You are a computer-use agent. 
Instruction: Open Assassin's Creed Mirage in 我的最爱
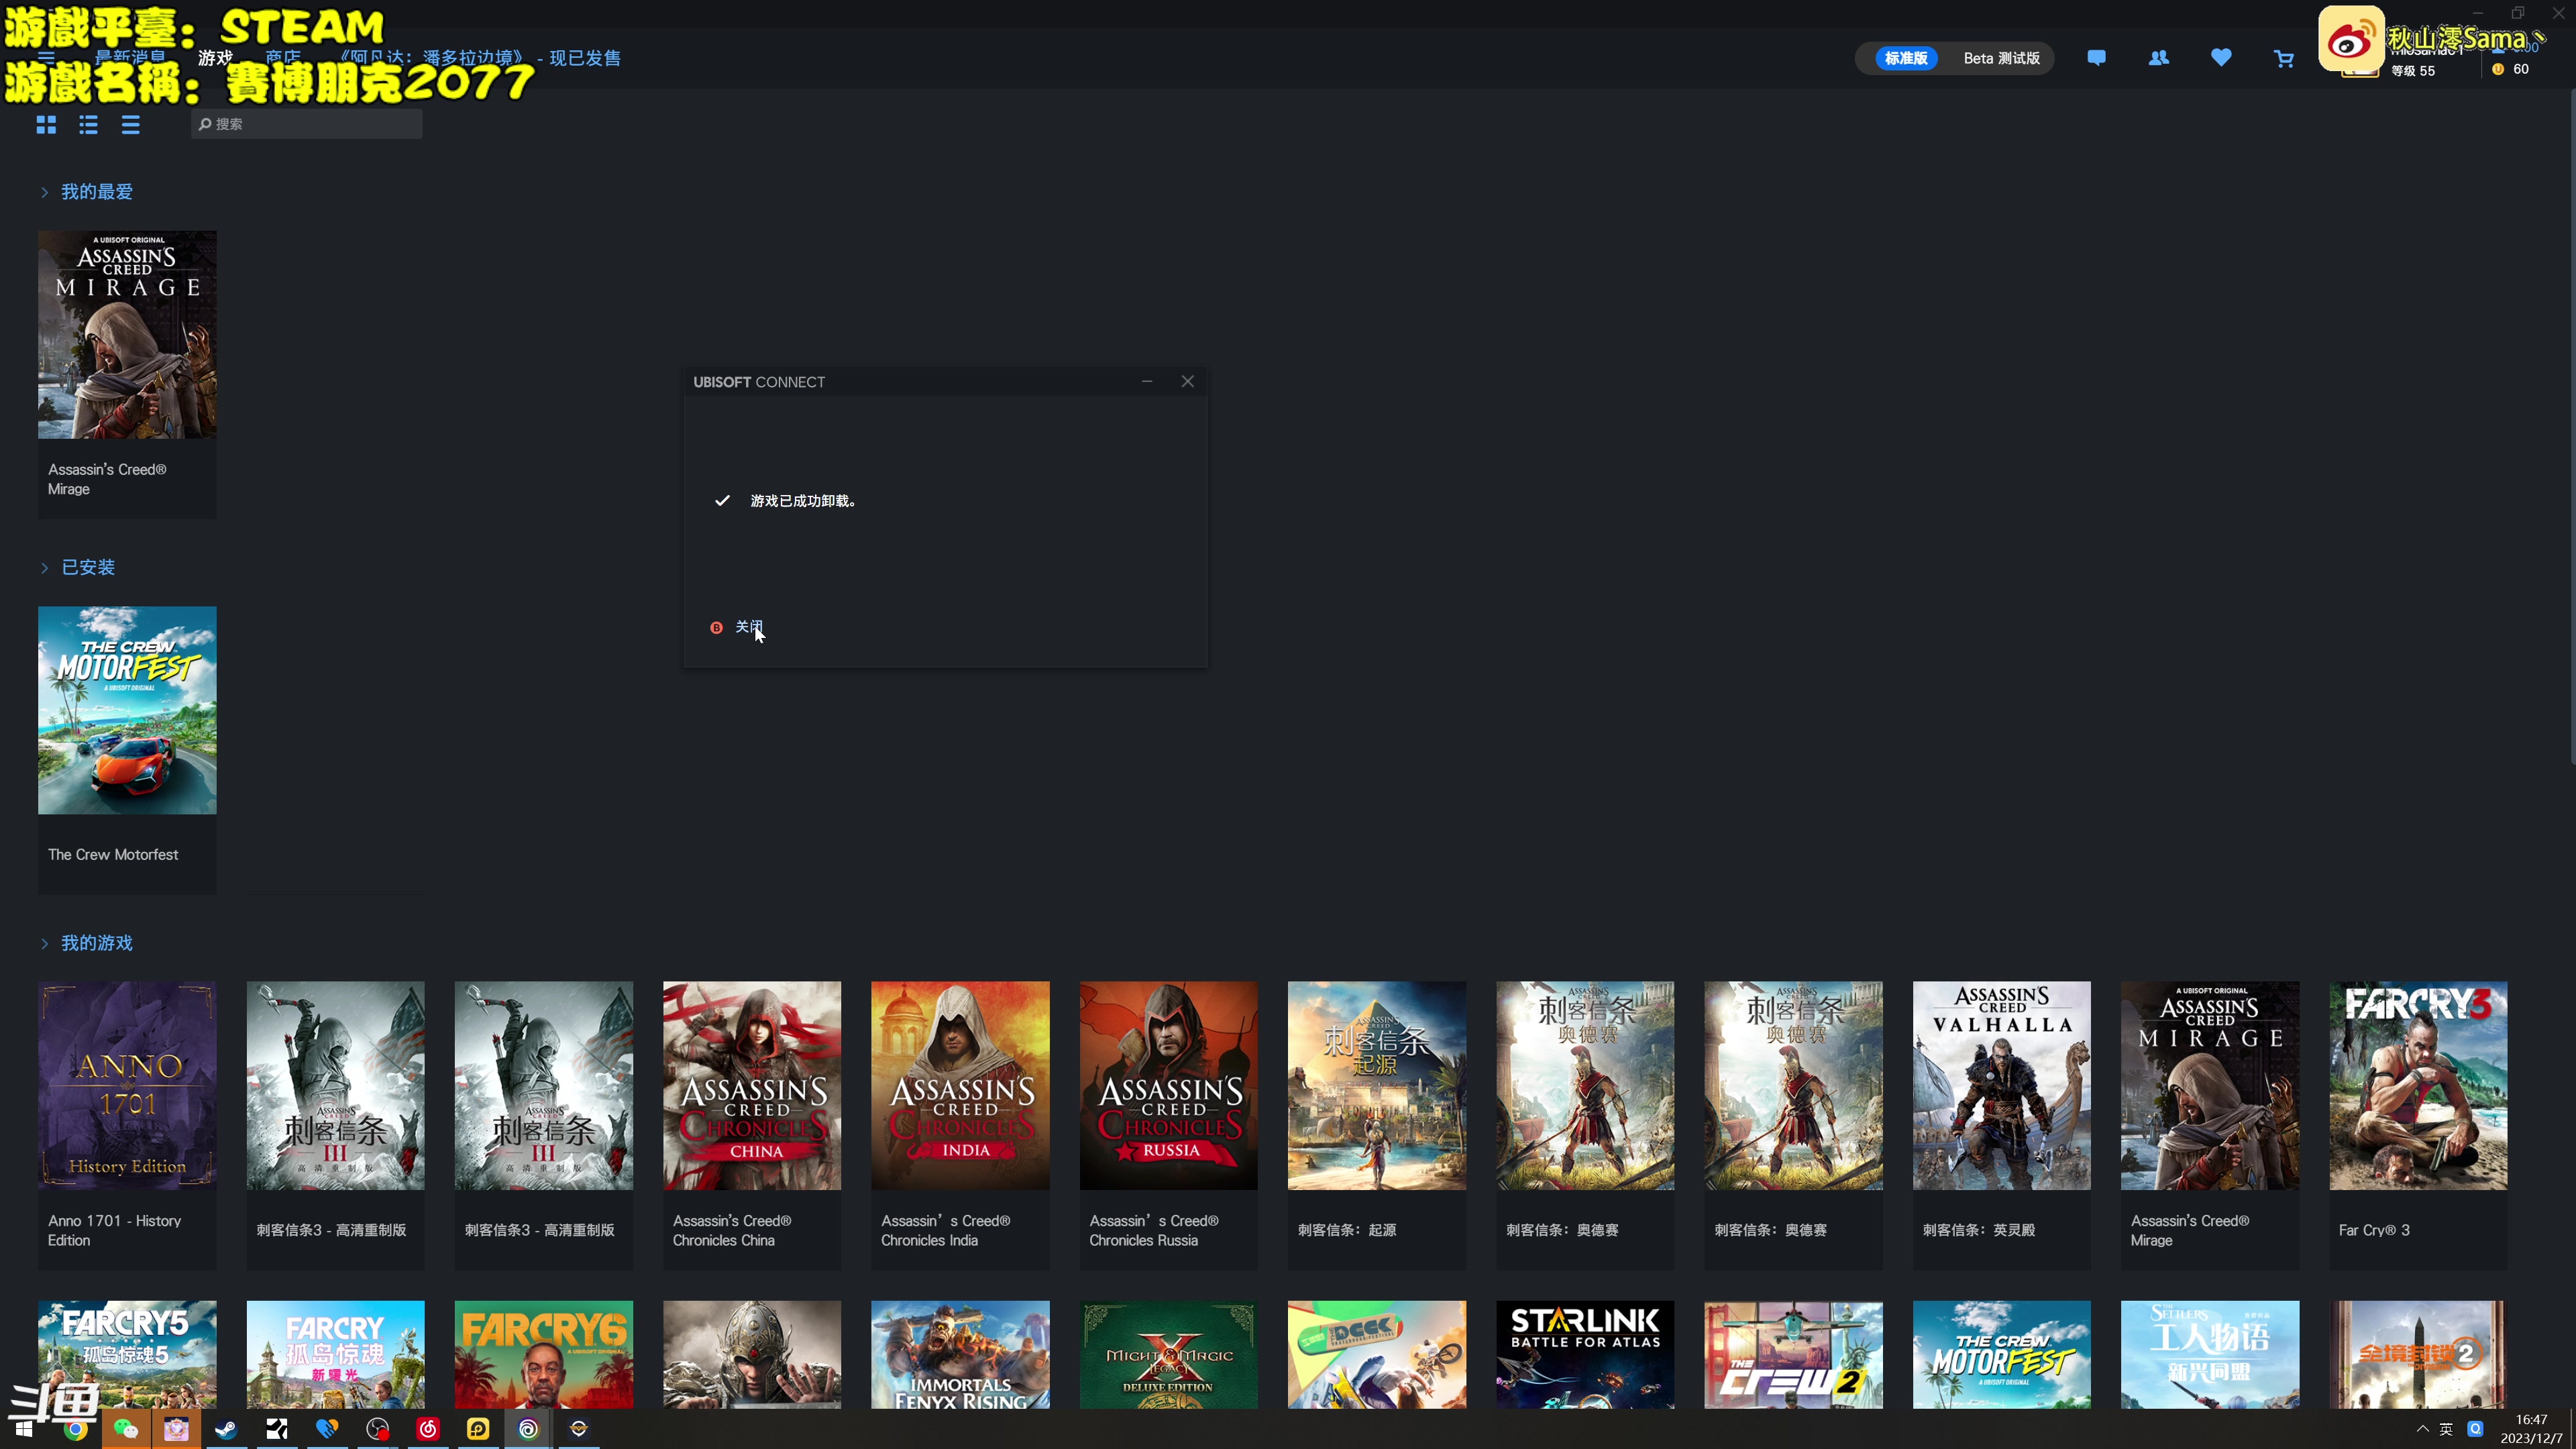[x=127, y=374]
